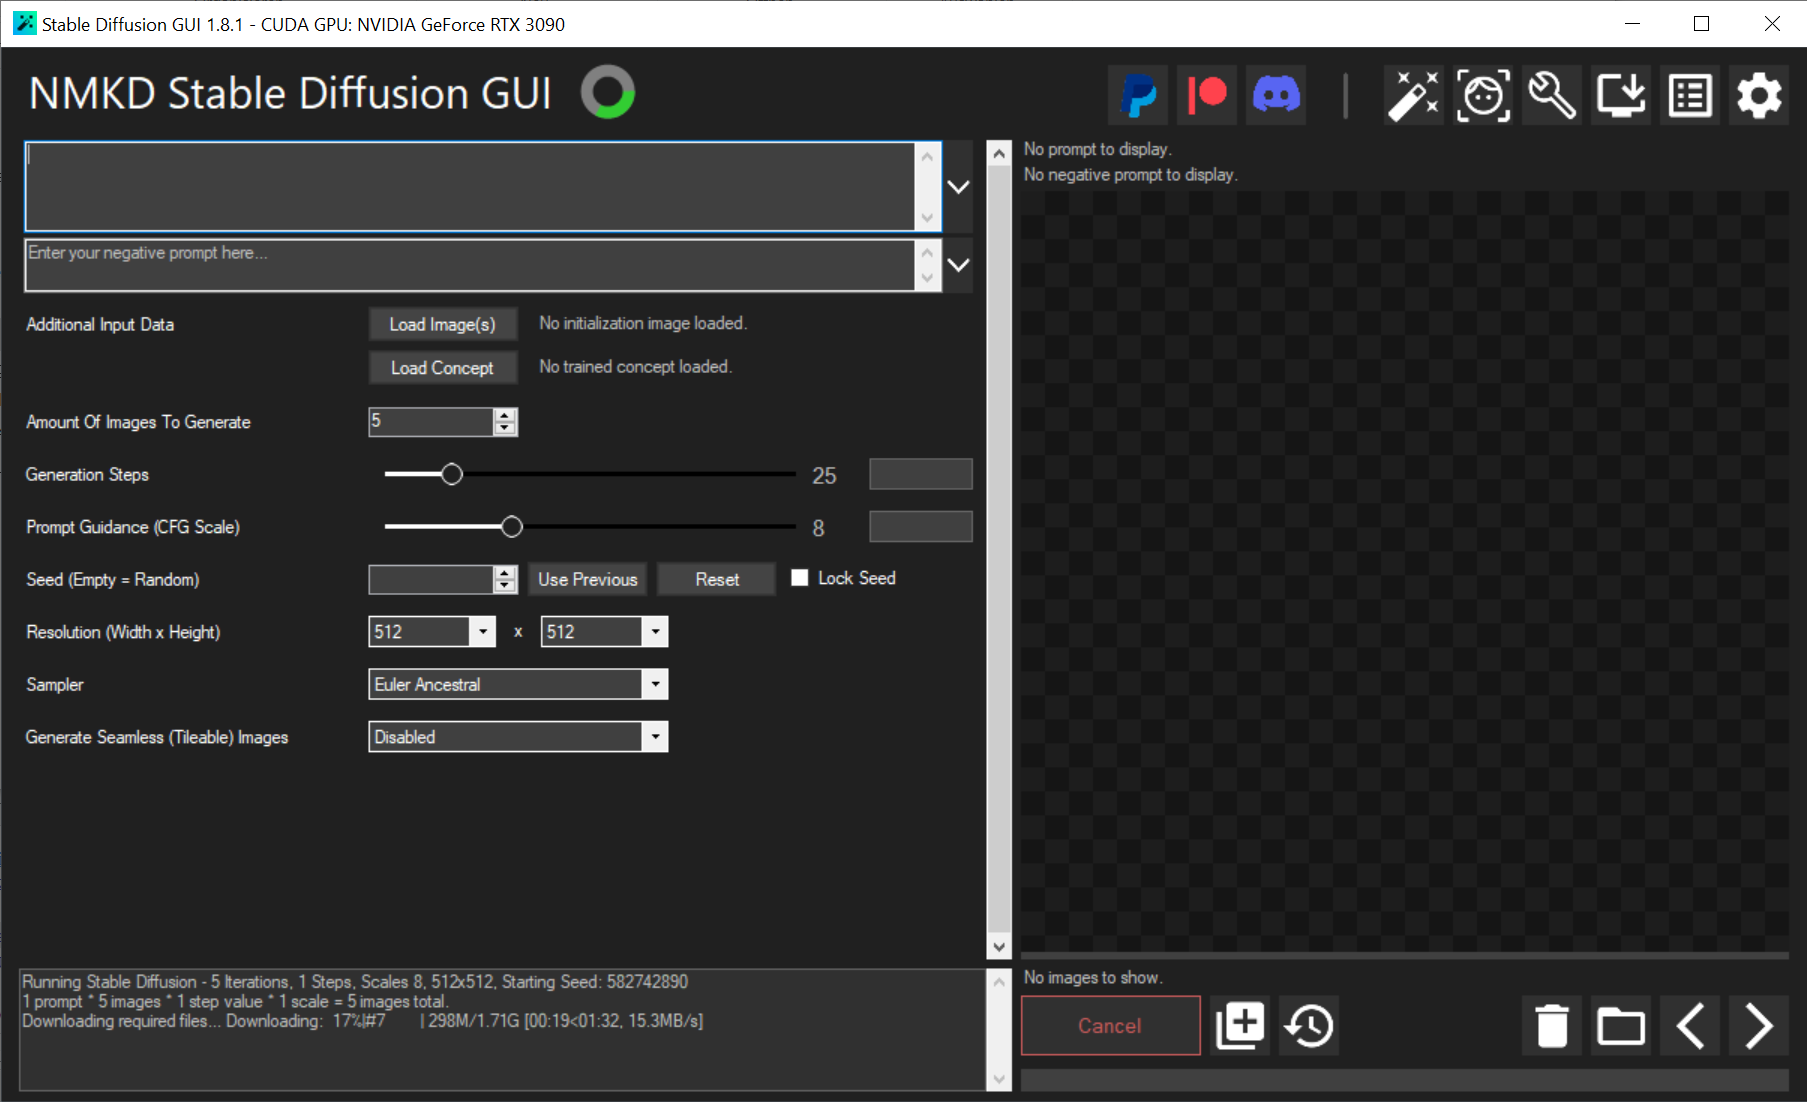Click the seed value spinner arrows
The width and height of the screenshot is (1807, 1102).
506,579
